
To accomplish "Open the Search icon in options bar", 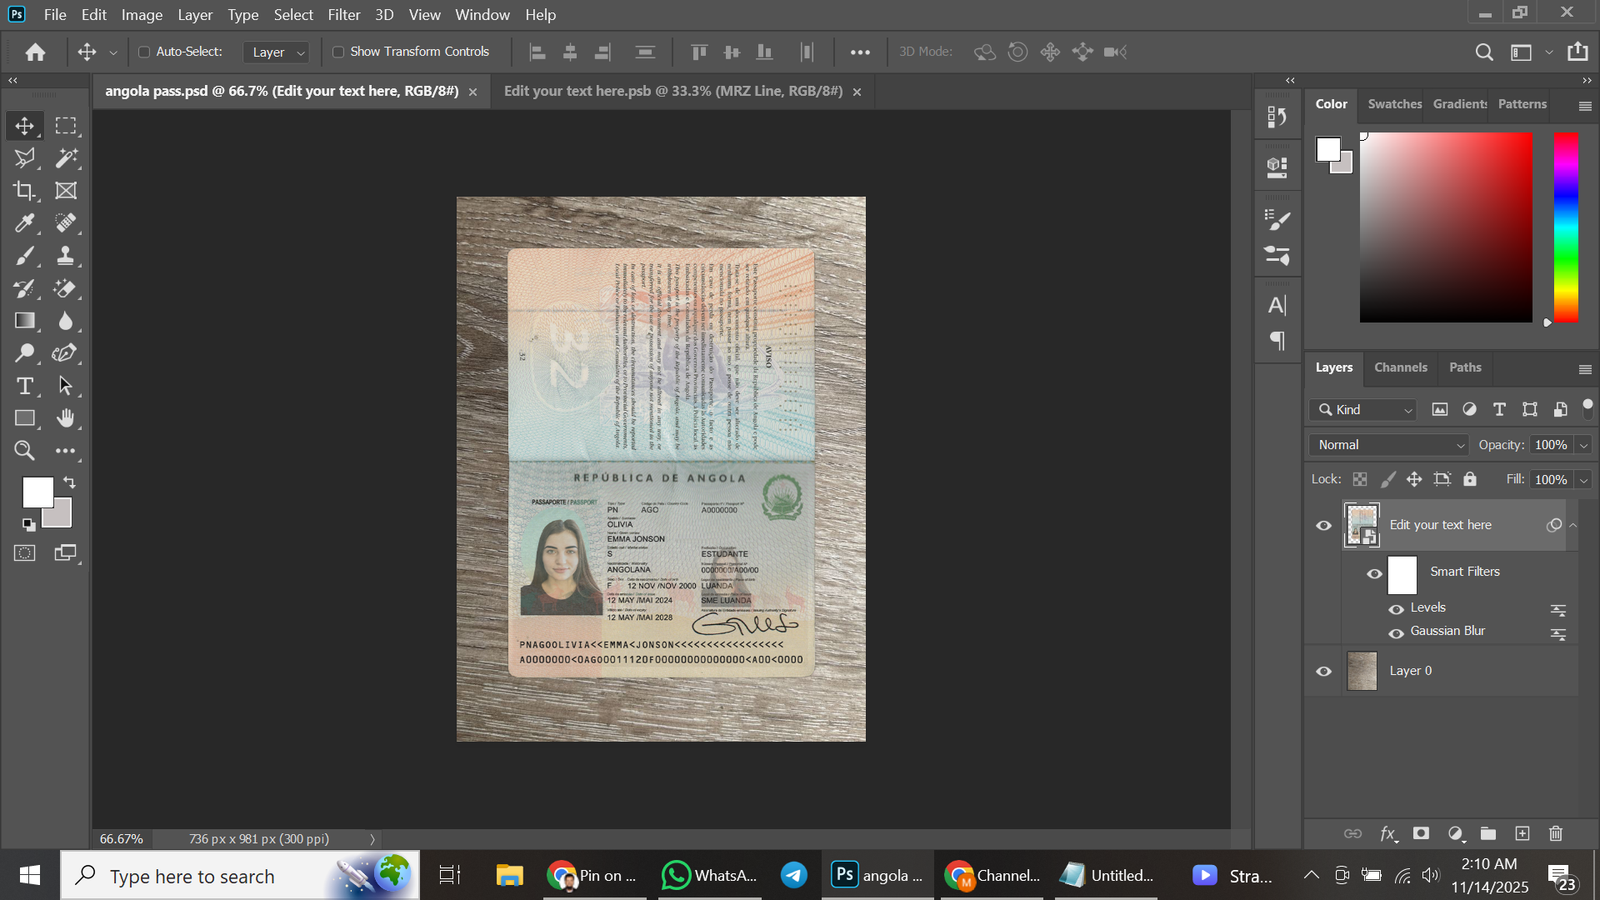I will pos(1484,52).
